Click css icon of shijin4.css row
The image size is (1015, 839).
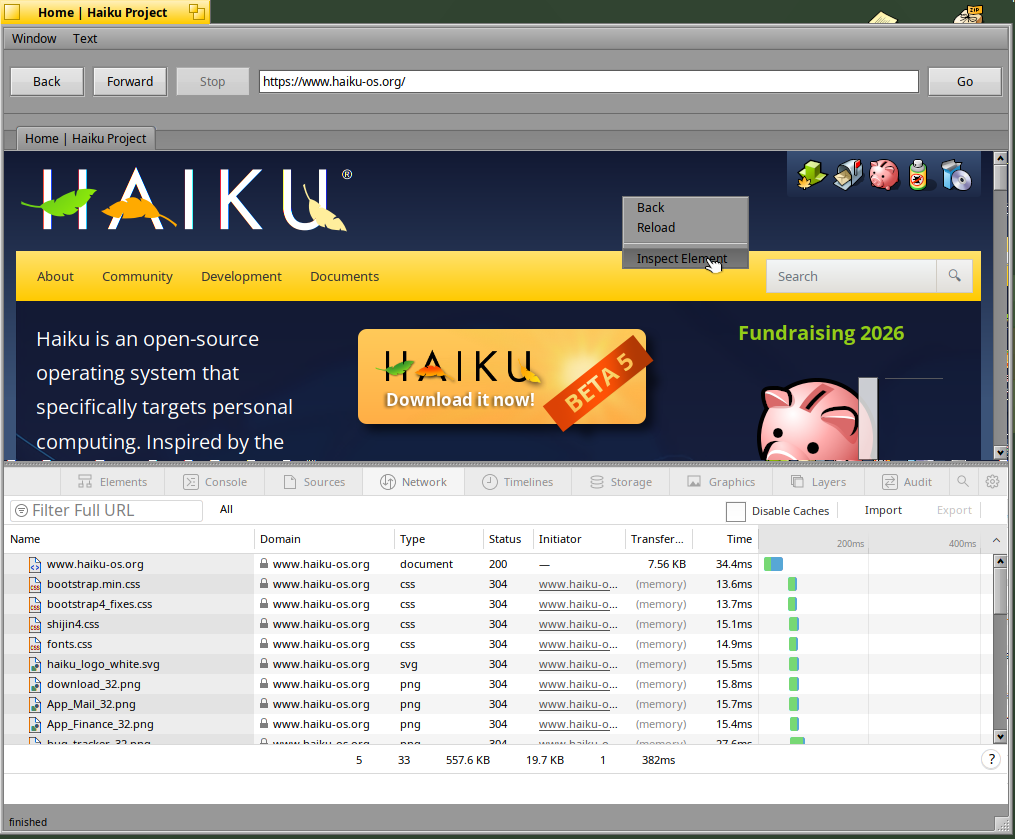tap(35, 625)
